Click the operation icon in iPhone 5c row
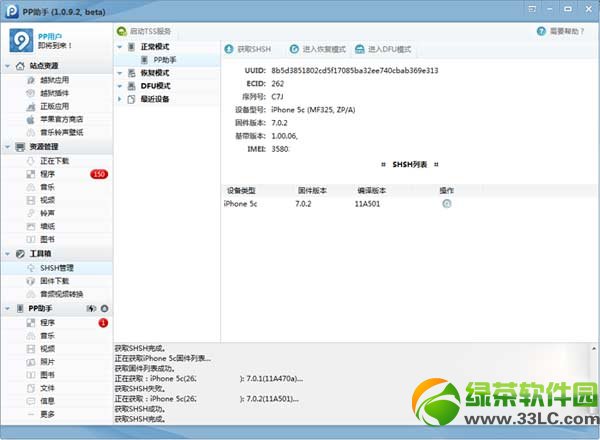The image size is (600, 440). coord(447,203)
